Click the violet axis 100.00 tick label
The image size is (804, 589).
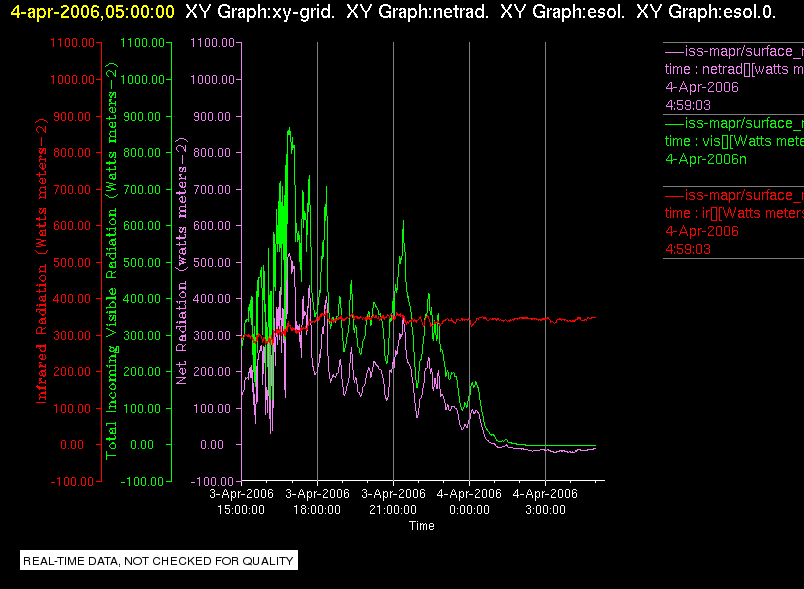tap(212, 409)
